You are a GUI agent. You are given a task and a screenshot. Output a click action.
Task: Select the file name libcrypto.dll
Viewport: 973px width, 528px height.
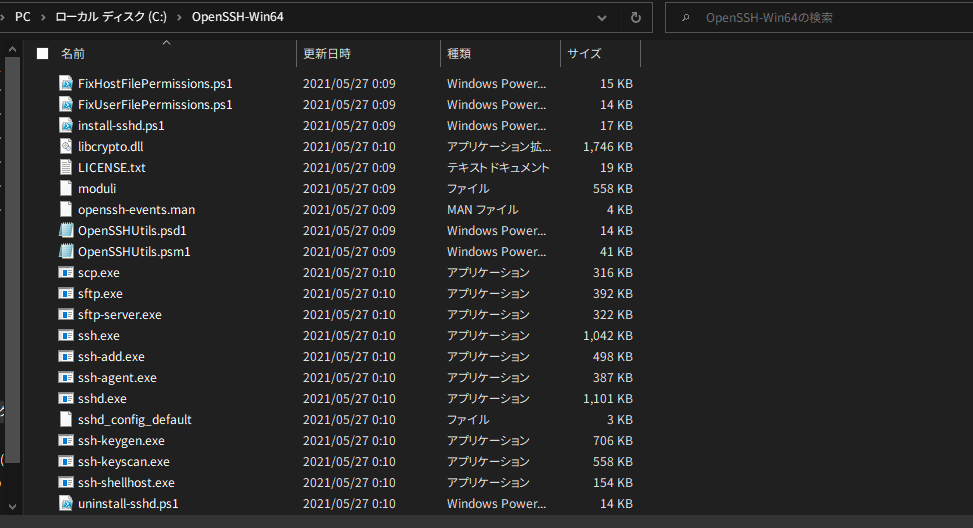coord(110,147)
